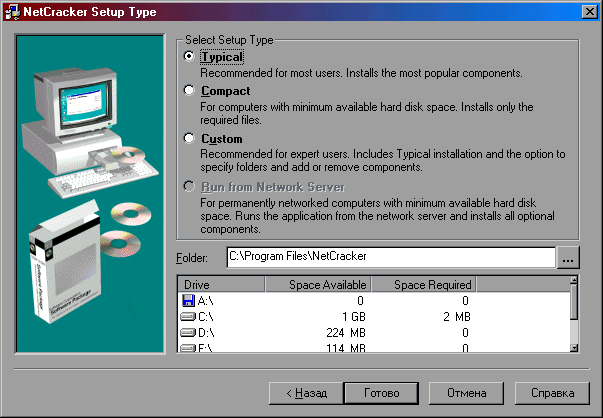Click the Space Available column header
Image resolution: width=603 pixels, height=418 pixels.
(x=318, y=285)
